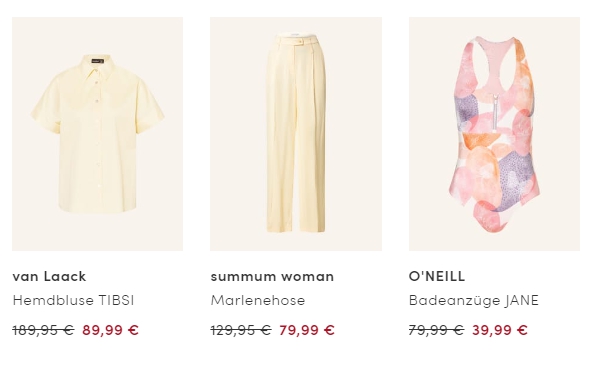590x380 pixels.
Task: Open the yellow van Laack shirt product image
Action: (97, 134)
